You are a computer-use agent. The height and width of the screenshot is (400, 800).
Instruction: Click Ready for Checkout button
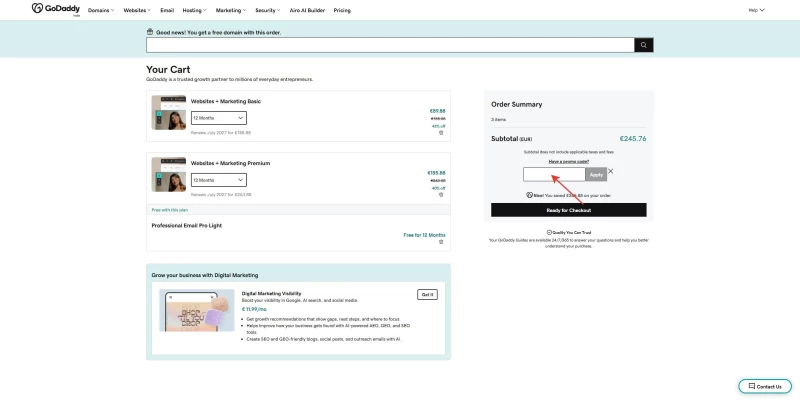pos(568,210)
